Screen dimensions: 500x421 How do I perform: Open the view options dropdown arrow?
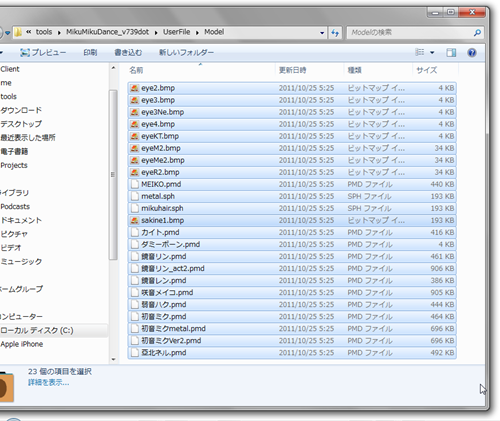[x=432, y=52]
